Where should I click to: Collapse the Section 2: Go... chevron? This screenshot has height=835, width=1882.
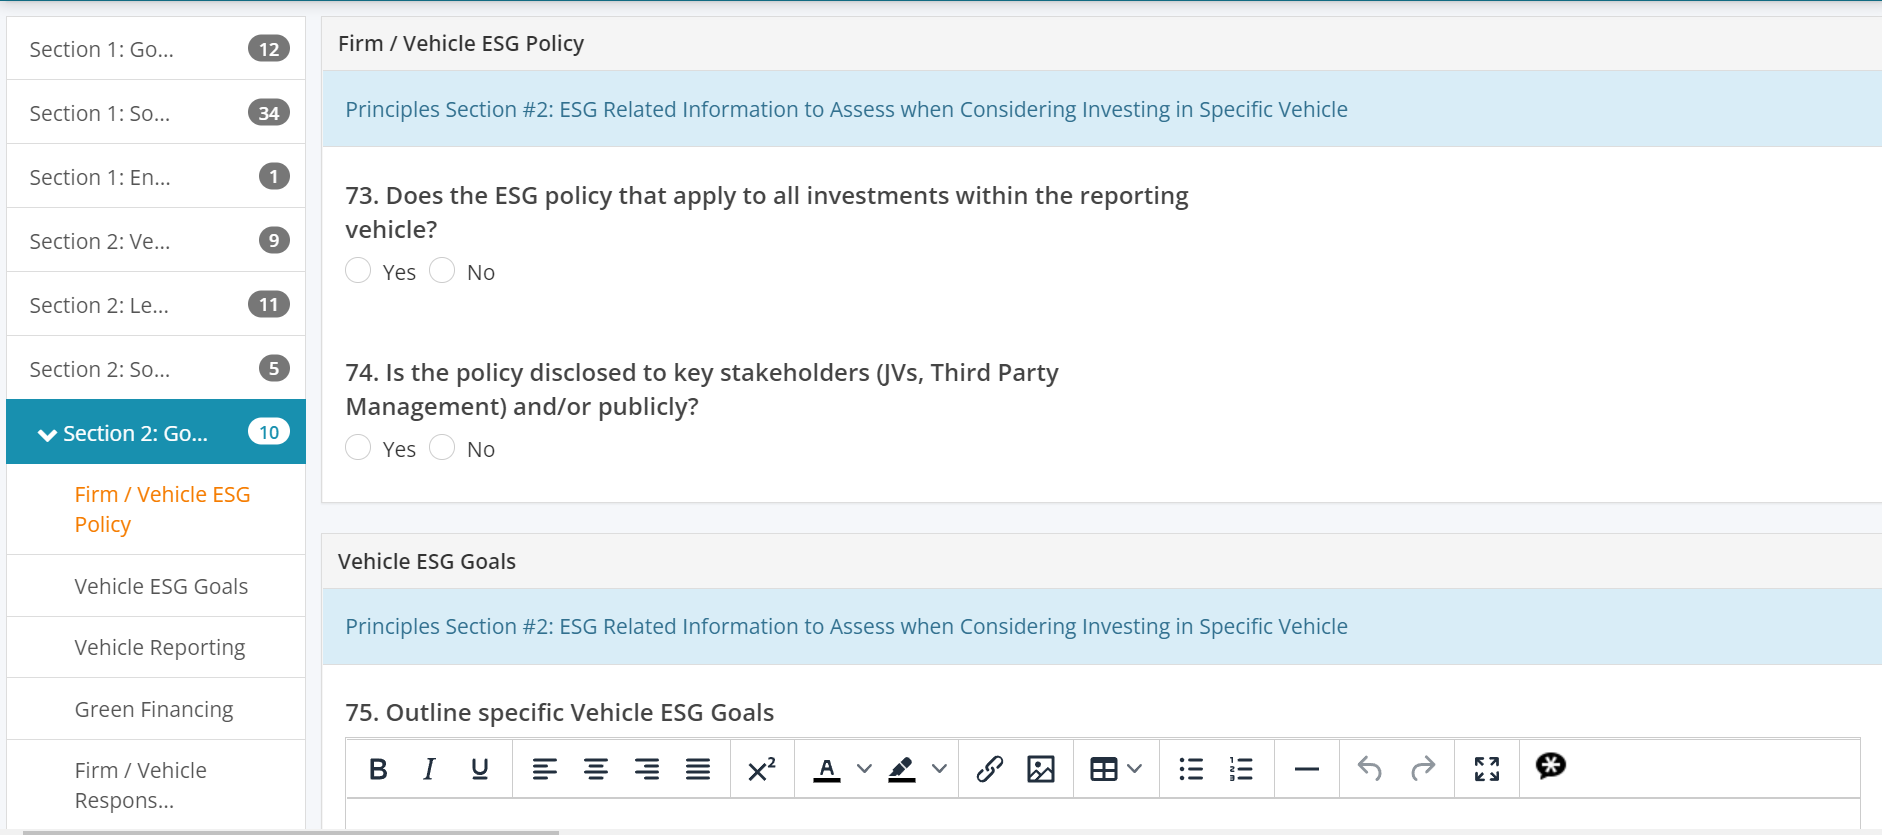[x=46, y=434]
